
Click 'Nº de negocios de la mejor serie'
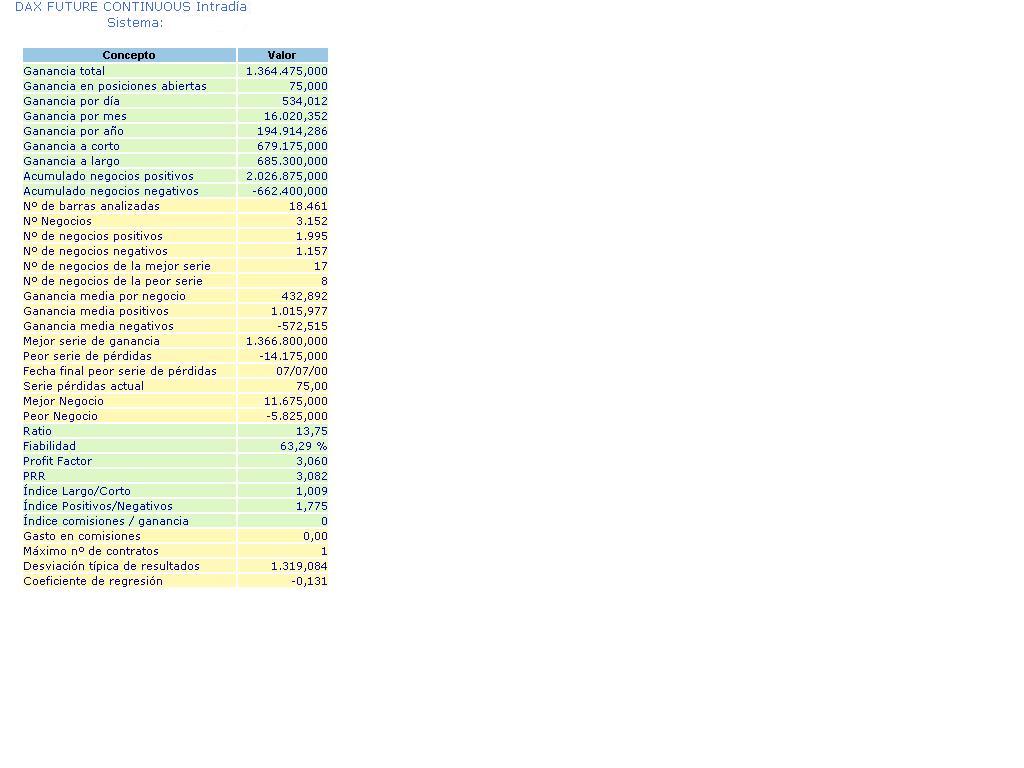[x=117, y=266]
